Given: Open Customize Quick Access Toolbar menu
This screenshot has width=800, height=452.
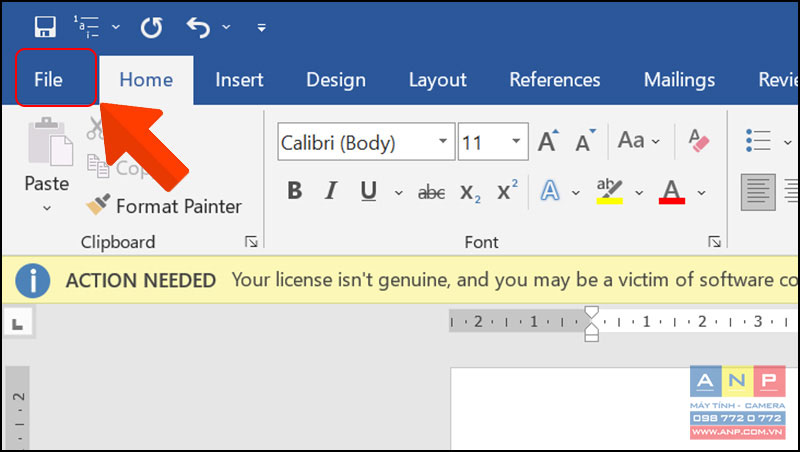Looking at the screenshot, I should coord(261,28).
